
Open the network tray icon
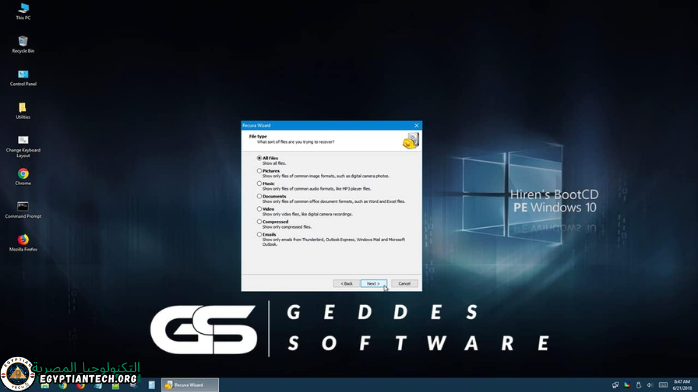(615, 385)
